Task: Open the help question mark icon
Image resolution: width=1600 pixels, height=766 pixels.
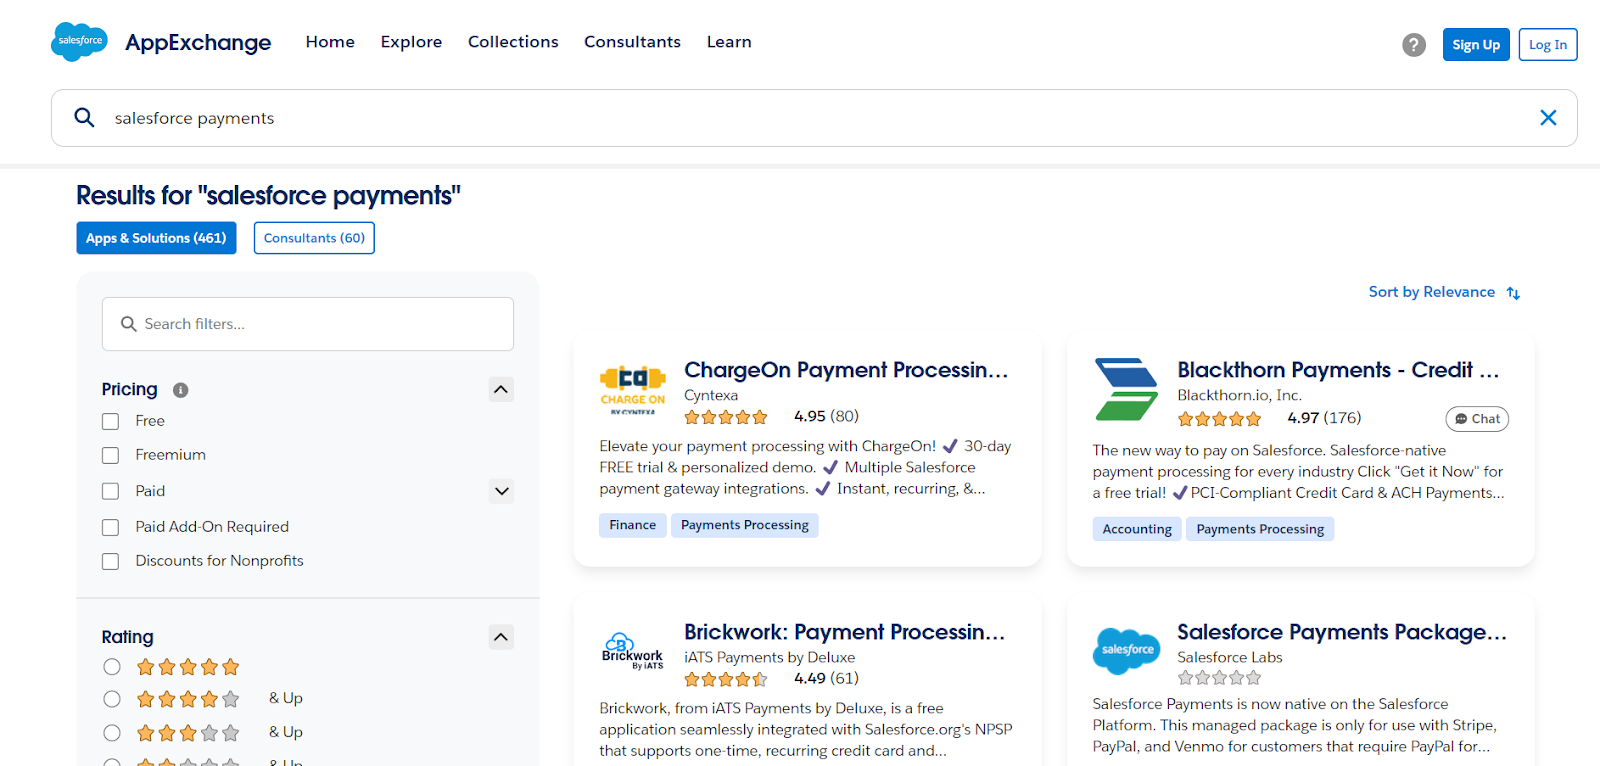Action: 1414,45
